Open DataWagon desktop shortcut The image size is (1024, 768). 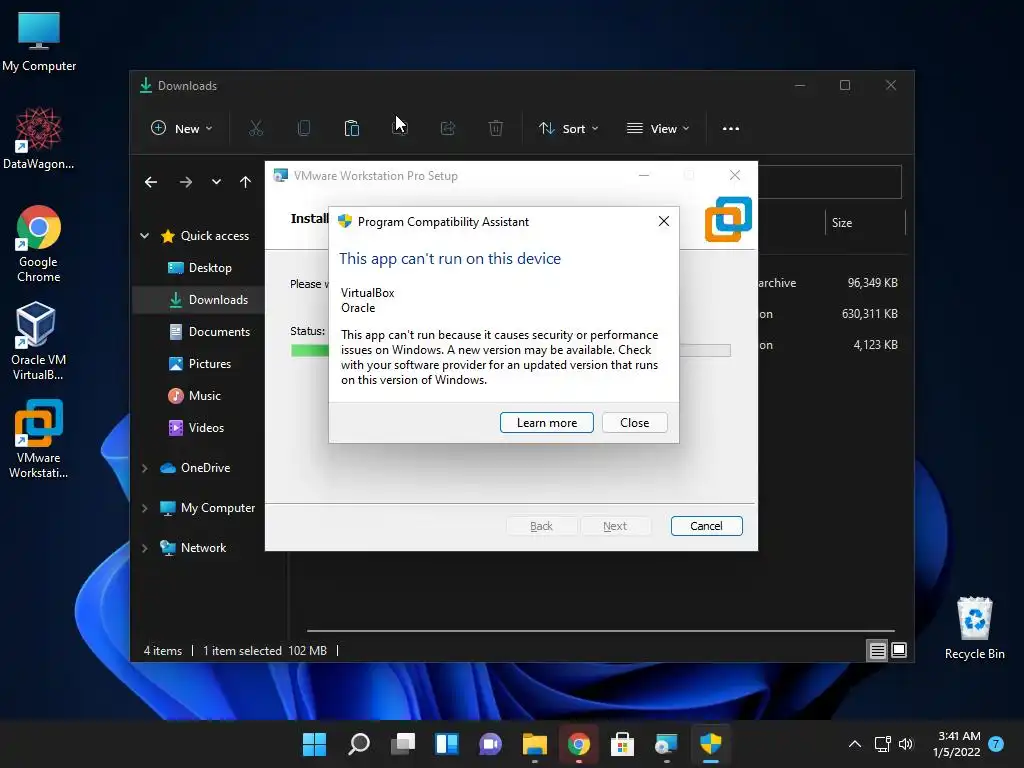coord(39,138)
